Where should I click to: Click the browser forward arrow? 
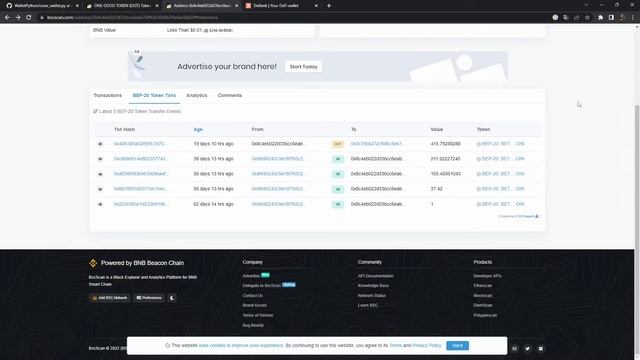pyautogui.click(x=18, y=18)
